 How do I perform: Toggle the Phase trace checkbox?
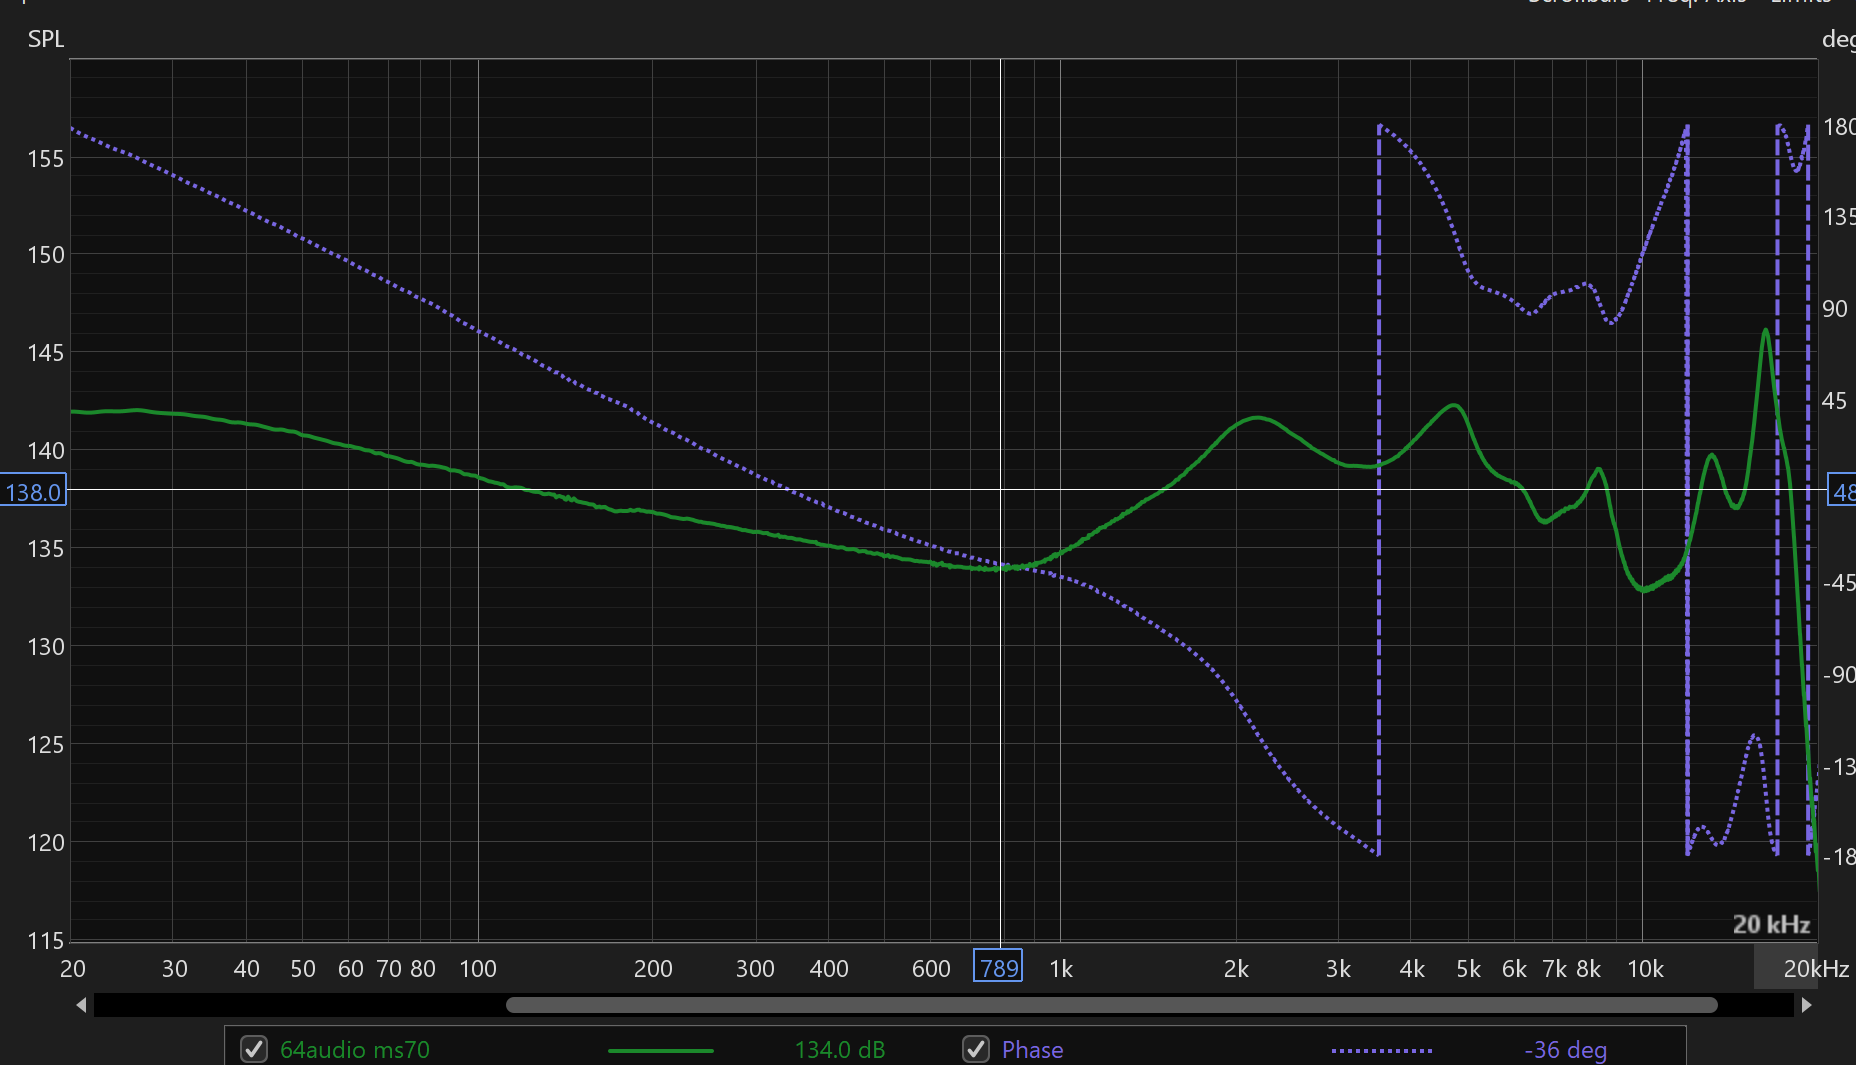click(x=976, y=1049)
